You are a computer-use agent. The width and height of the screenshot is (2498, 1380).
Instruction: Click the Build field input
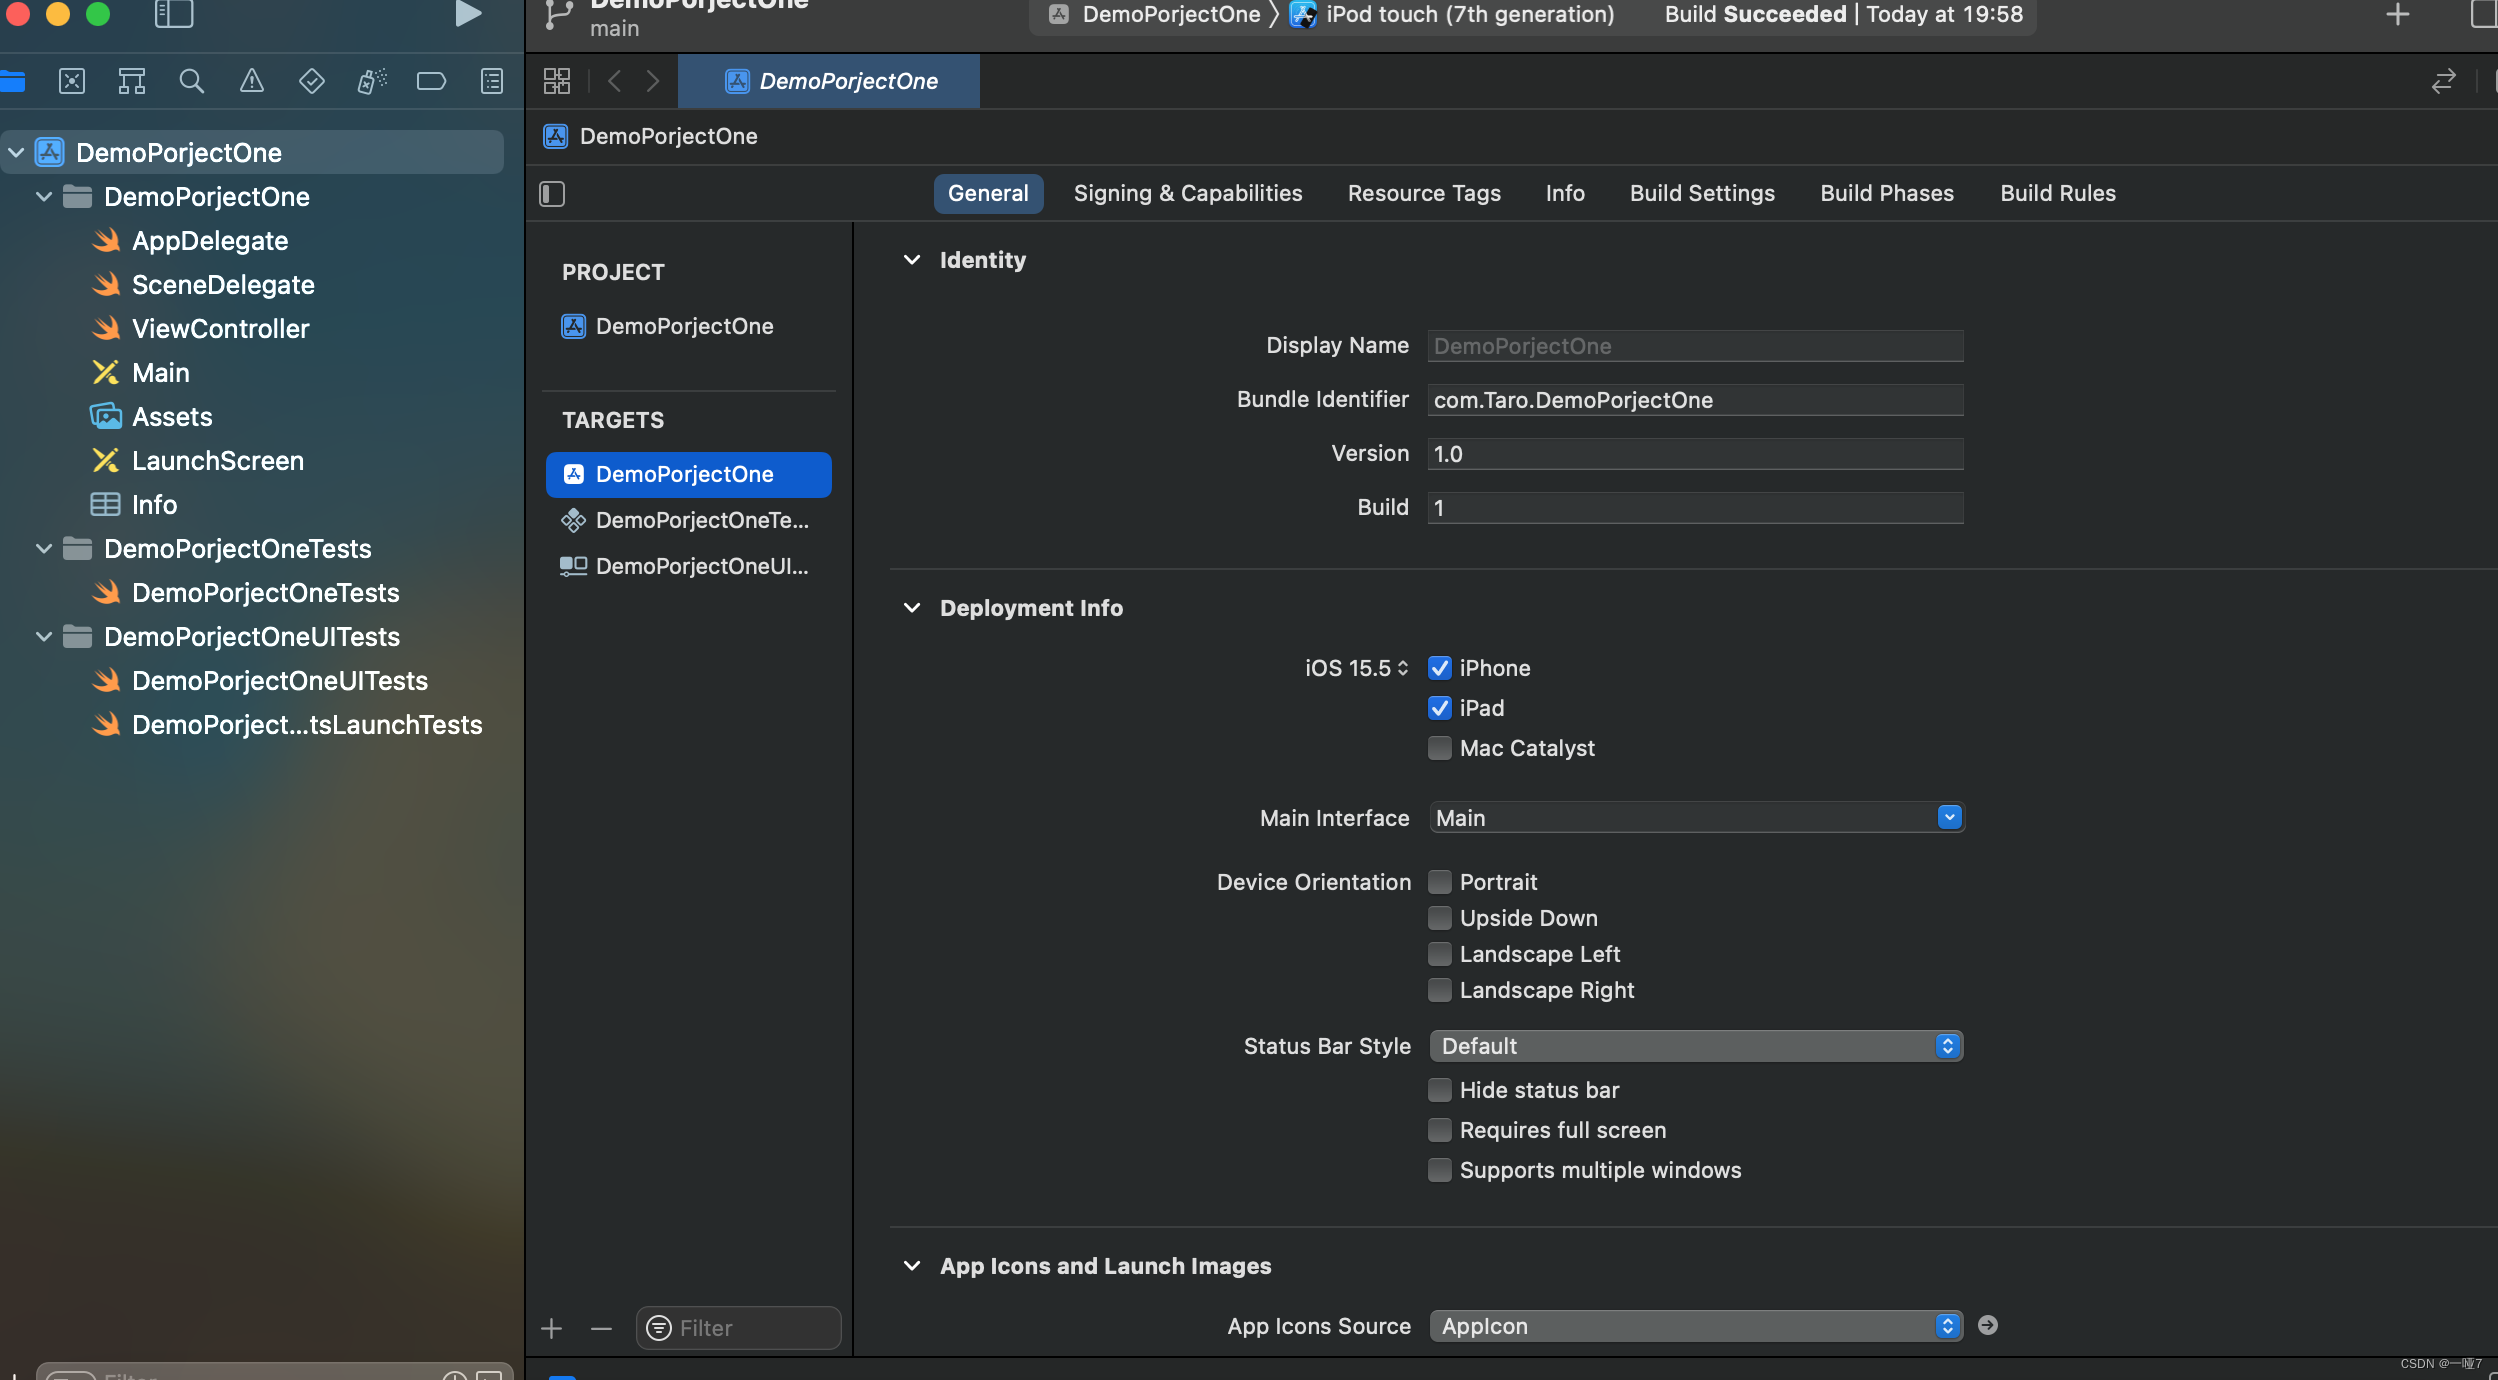coord(1693,506)
